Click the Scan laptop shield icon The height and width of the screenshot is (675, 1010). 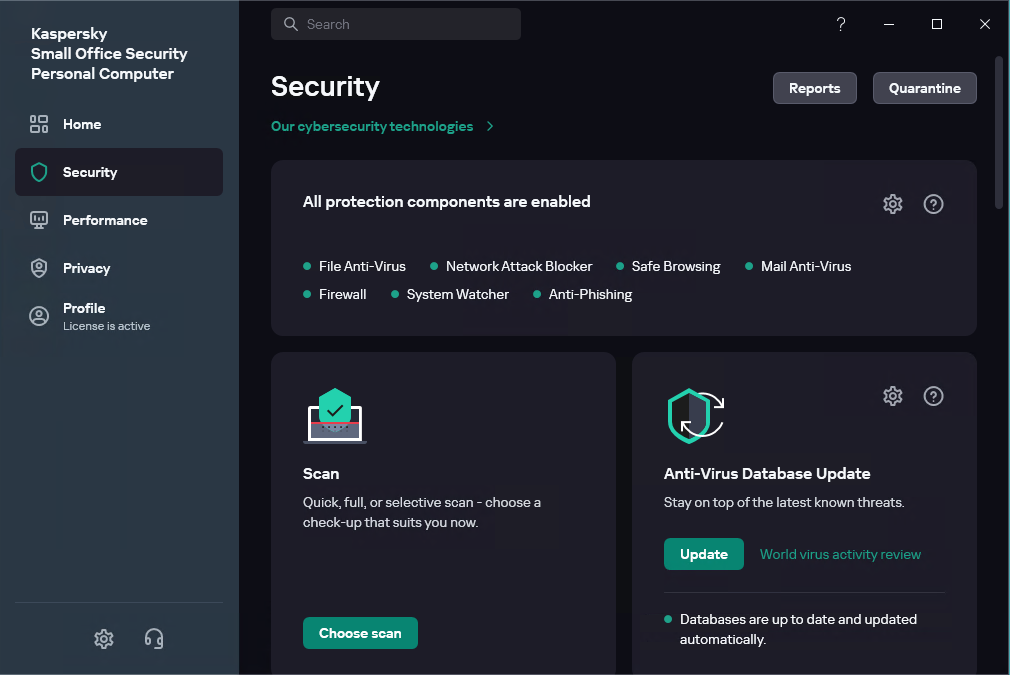point(335,416)
